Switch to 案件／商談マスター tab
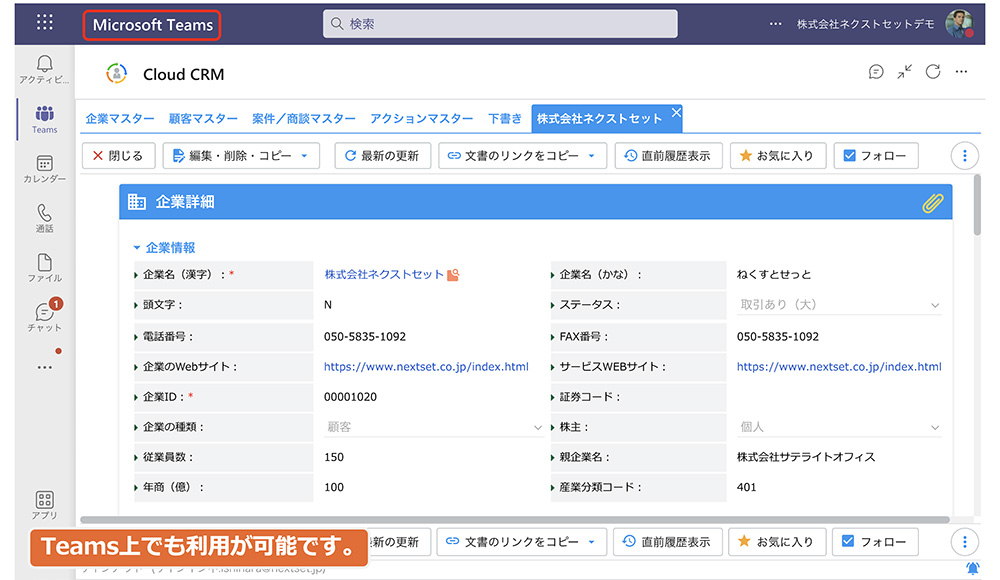 (304, 119)
